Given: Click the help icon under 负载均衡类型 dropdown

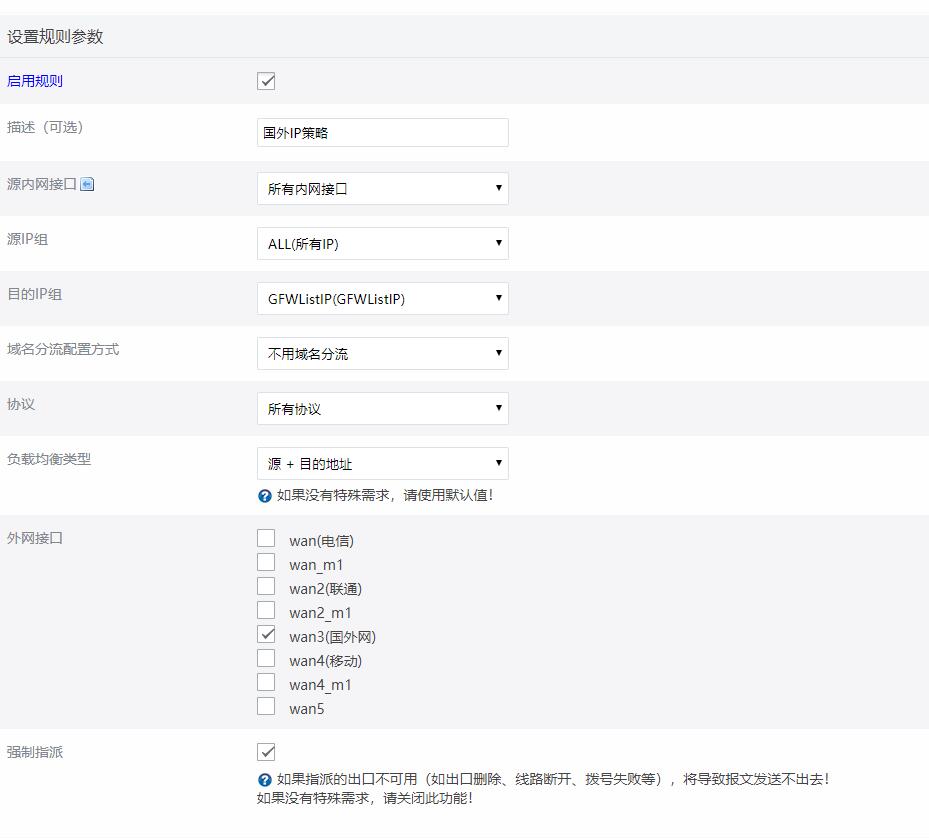Looking at the screenshot, I should (265, 496).
